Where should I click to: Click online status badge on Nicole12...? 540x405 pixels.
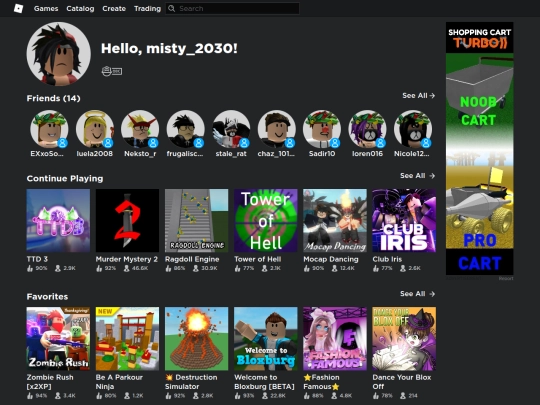coord(426,143)
